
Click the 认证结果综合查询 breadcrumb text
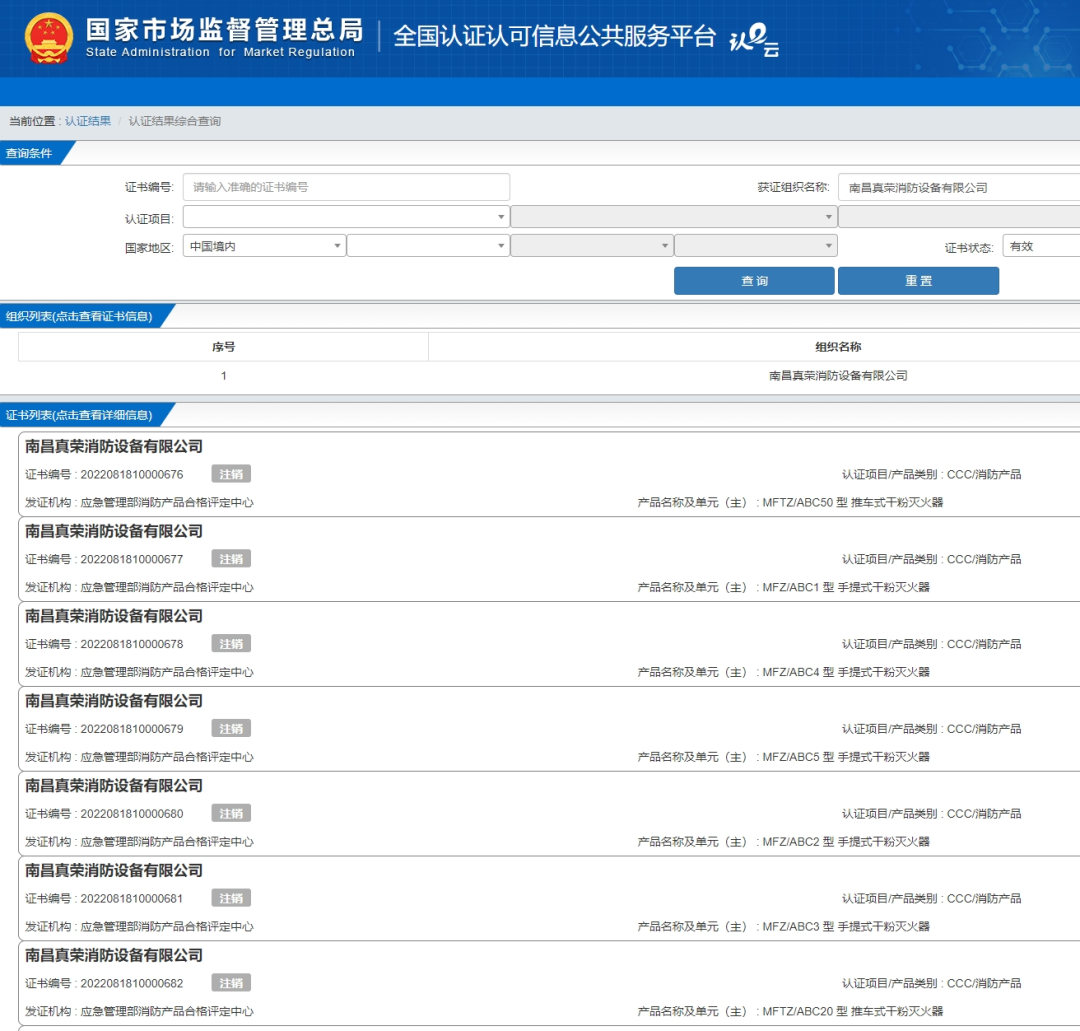[174, 121]
